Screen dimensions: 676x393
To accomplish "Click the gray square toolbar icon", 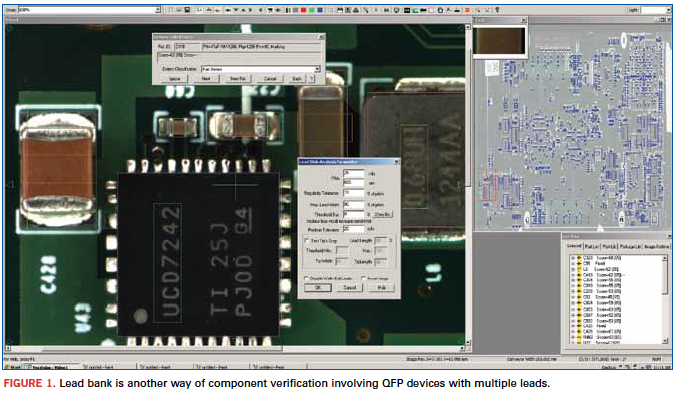I will point(295,10).
